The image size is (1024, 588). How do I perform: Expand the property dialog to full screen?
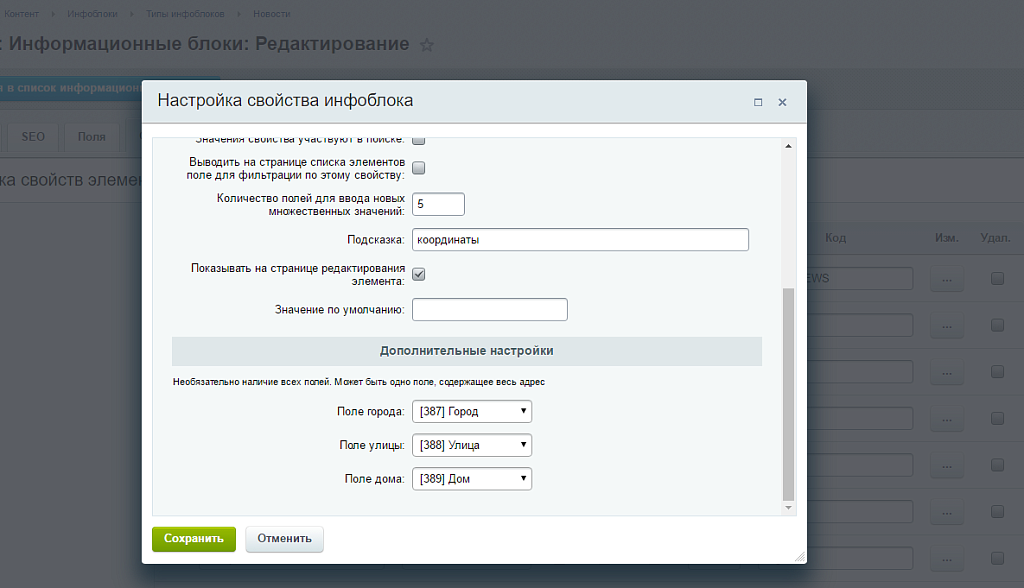[x=758, y=102]
